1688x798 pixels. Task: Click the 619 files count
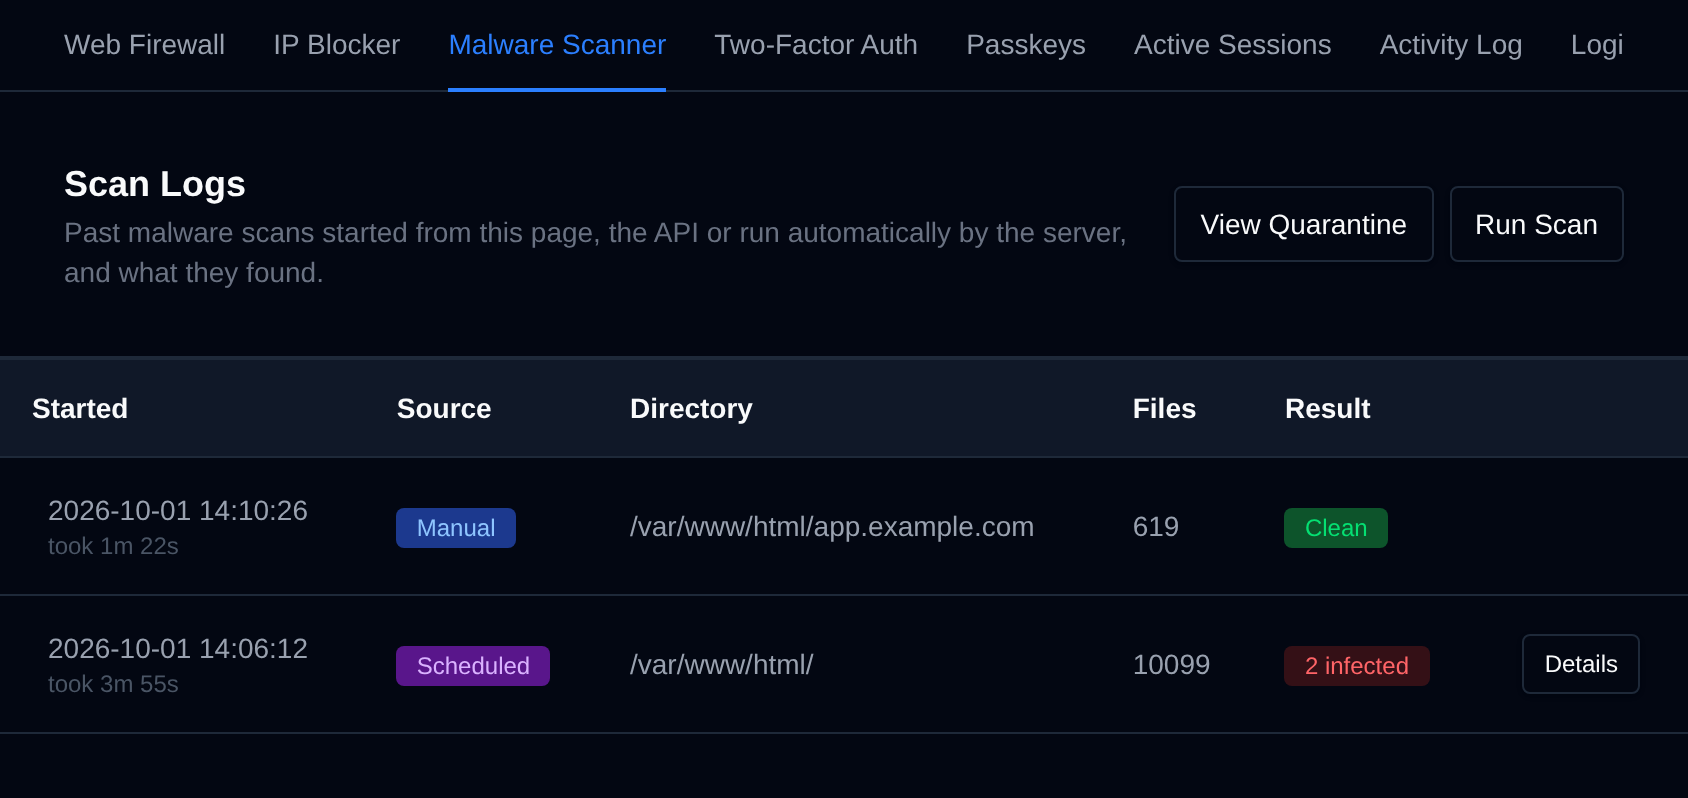coord(1156,527)
